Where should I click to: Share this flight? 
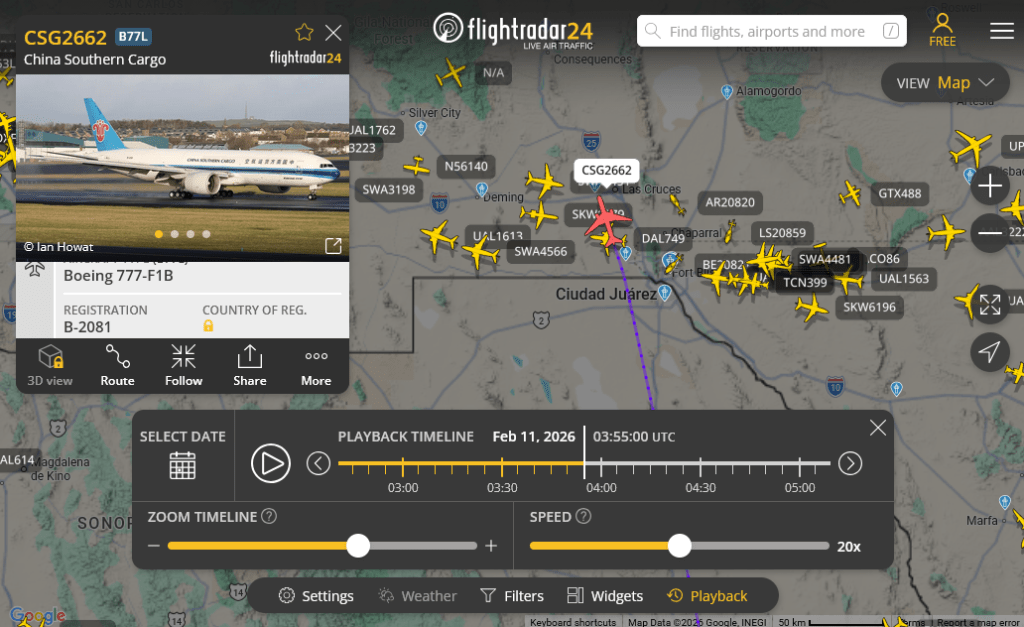(249, 366)
